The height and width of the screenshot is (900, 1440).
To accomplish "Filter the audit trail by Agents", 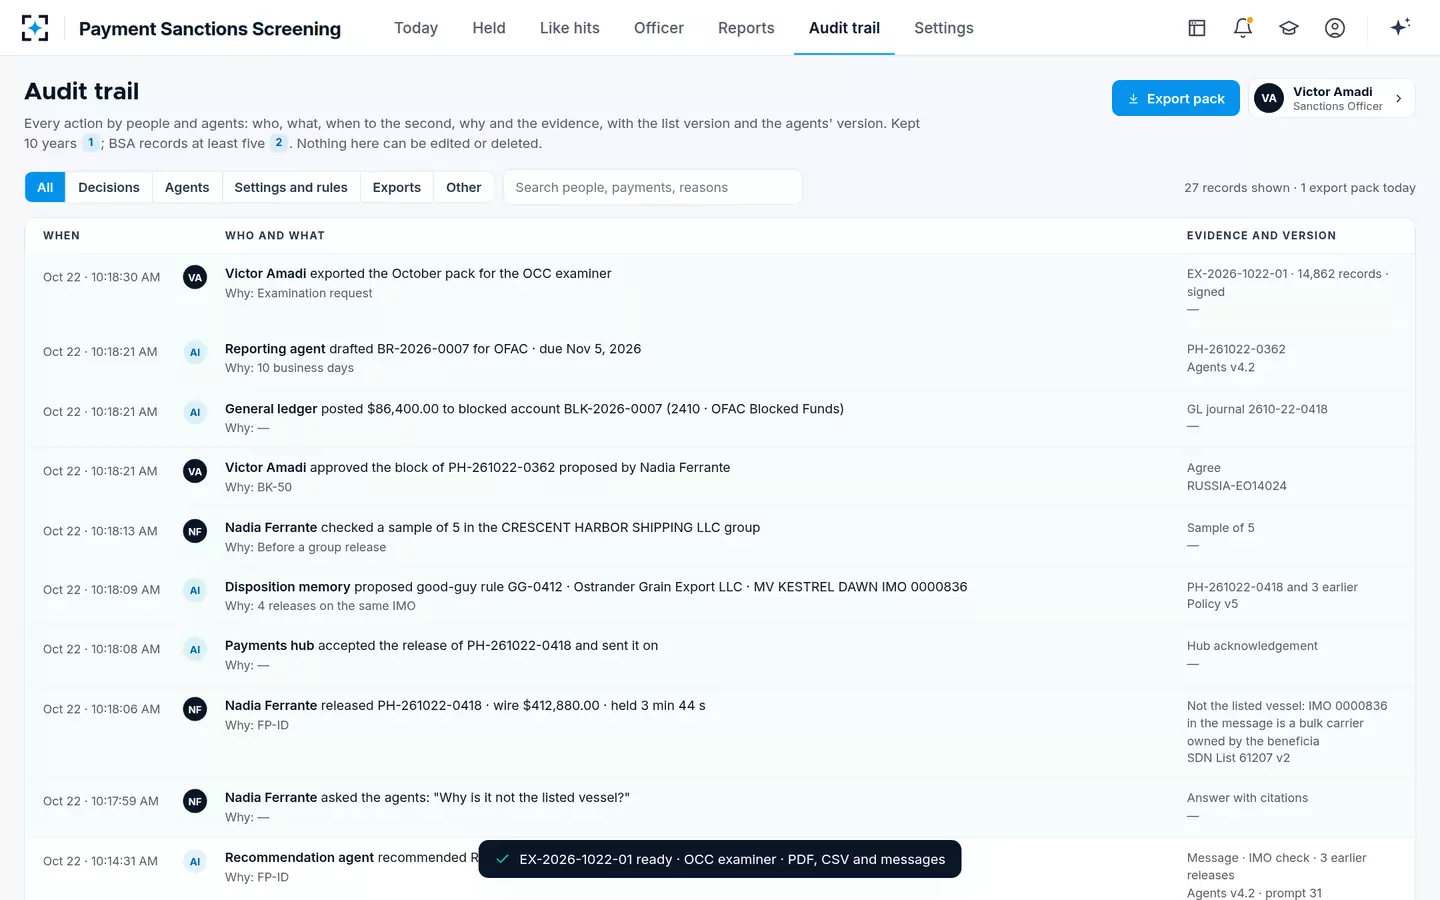I will tap(187, 187).
